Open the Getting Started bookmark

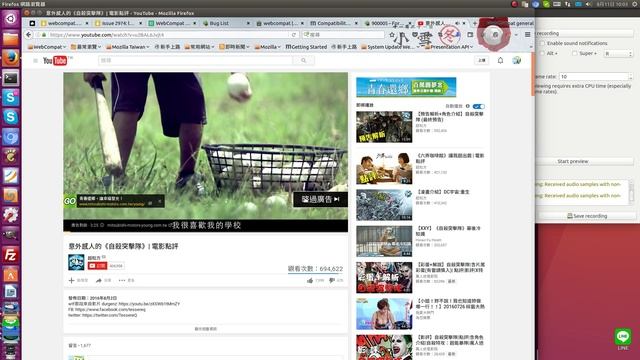[x=306, y=47]
